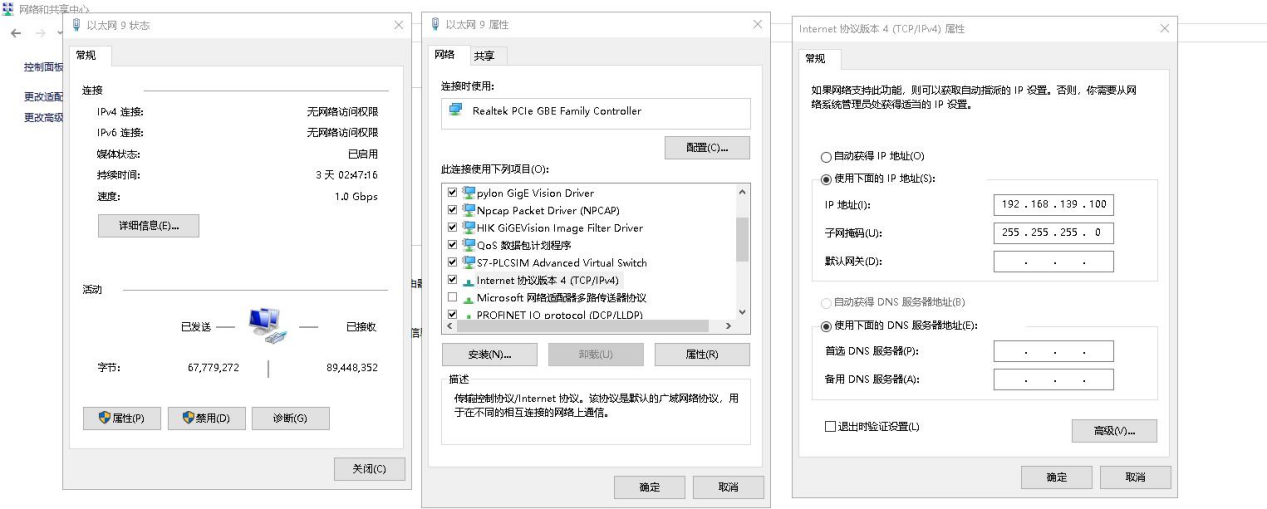The image size is (1267, 509).
Task: Select the QoS 数据包计划程序 icon
Action: [468, 245]
